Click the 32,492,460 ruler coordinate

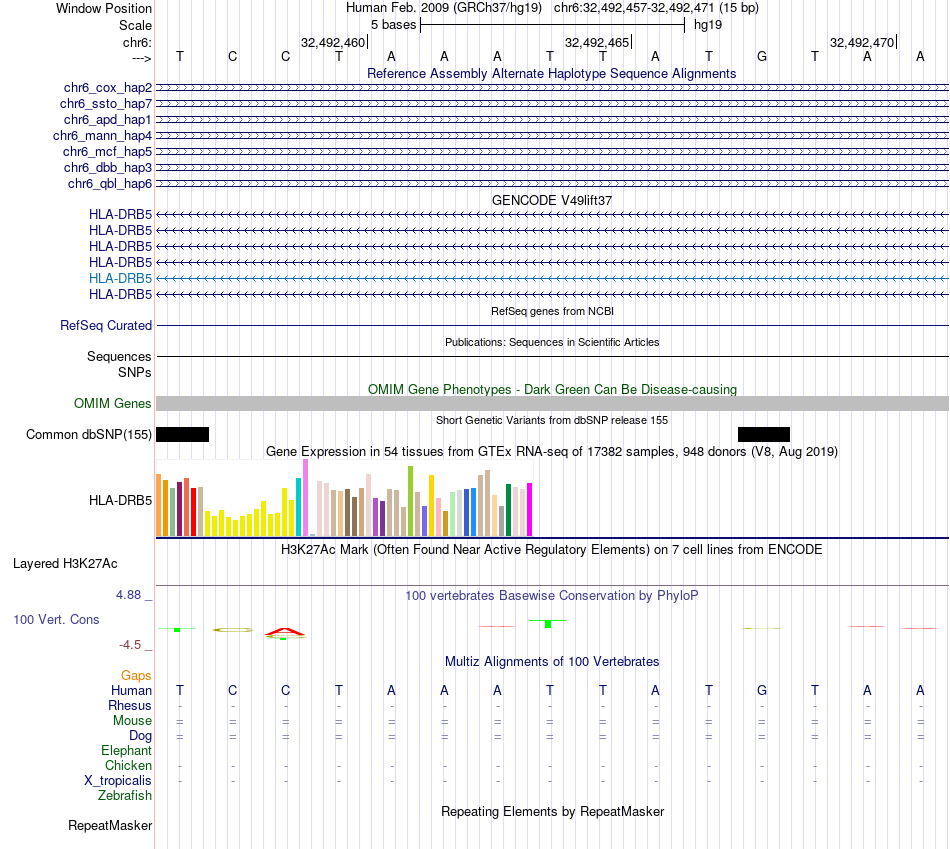pyautogui.click(x=333, y=43)
